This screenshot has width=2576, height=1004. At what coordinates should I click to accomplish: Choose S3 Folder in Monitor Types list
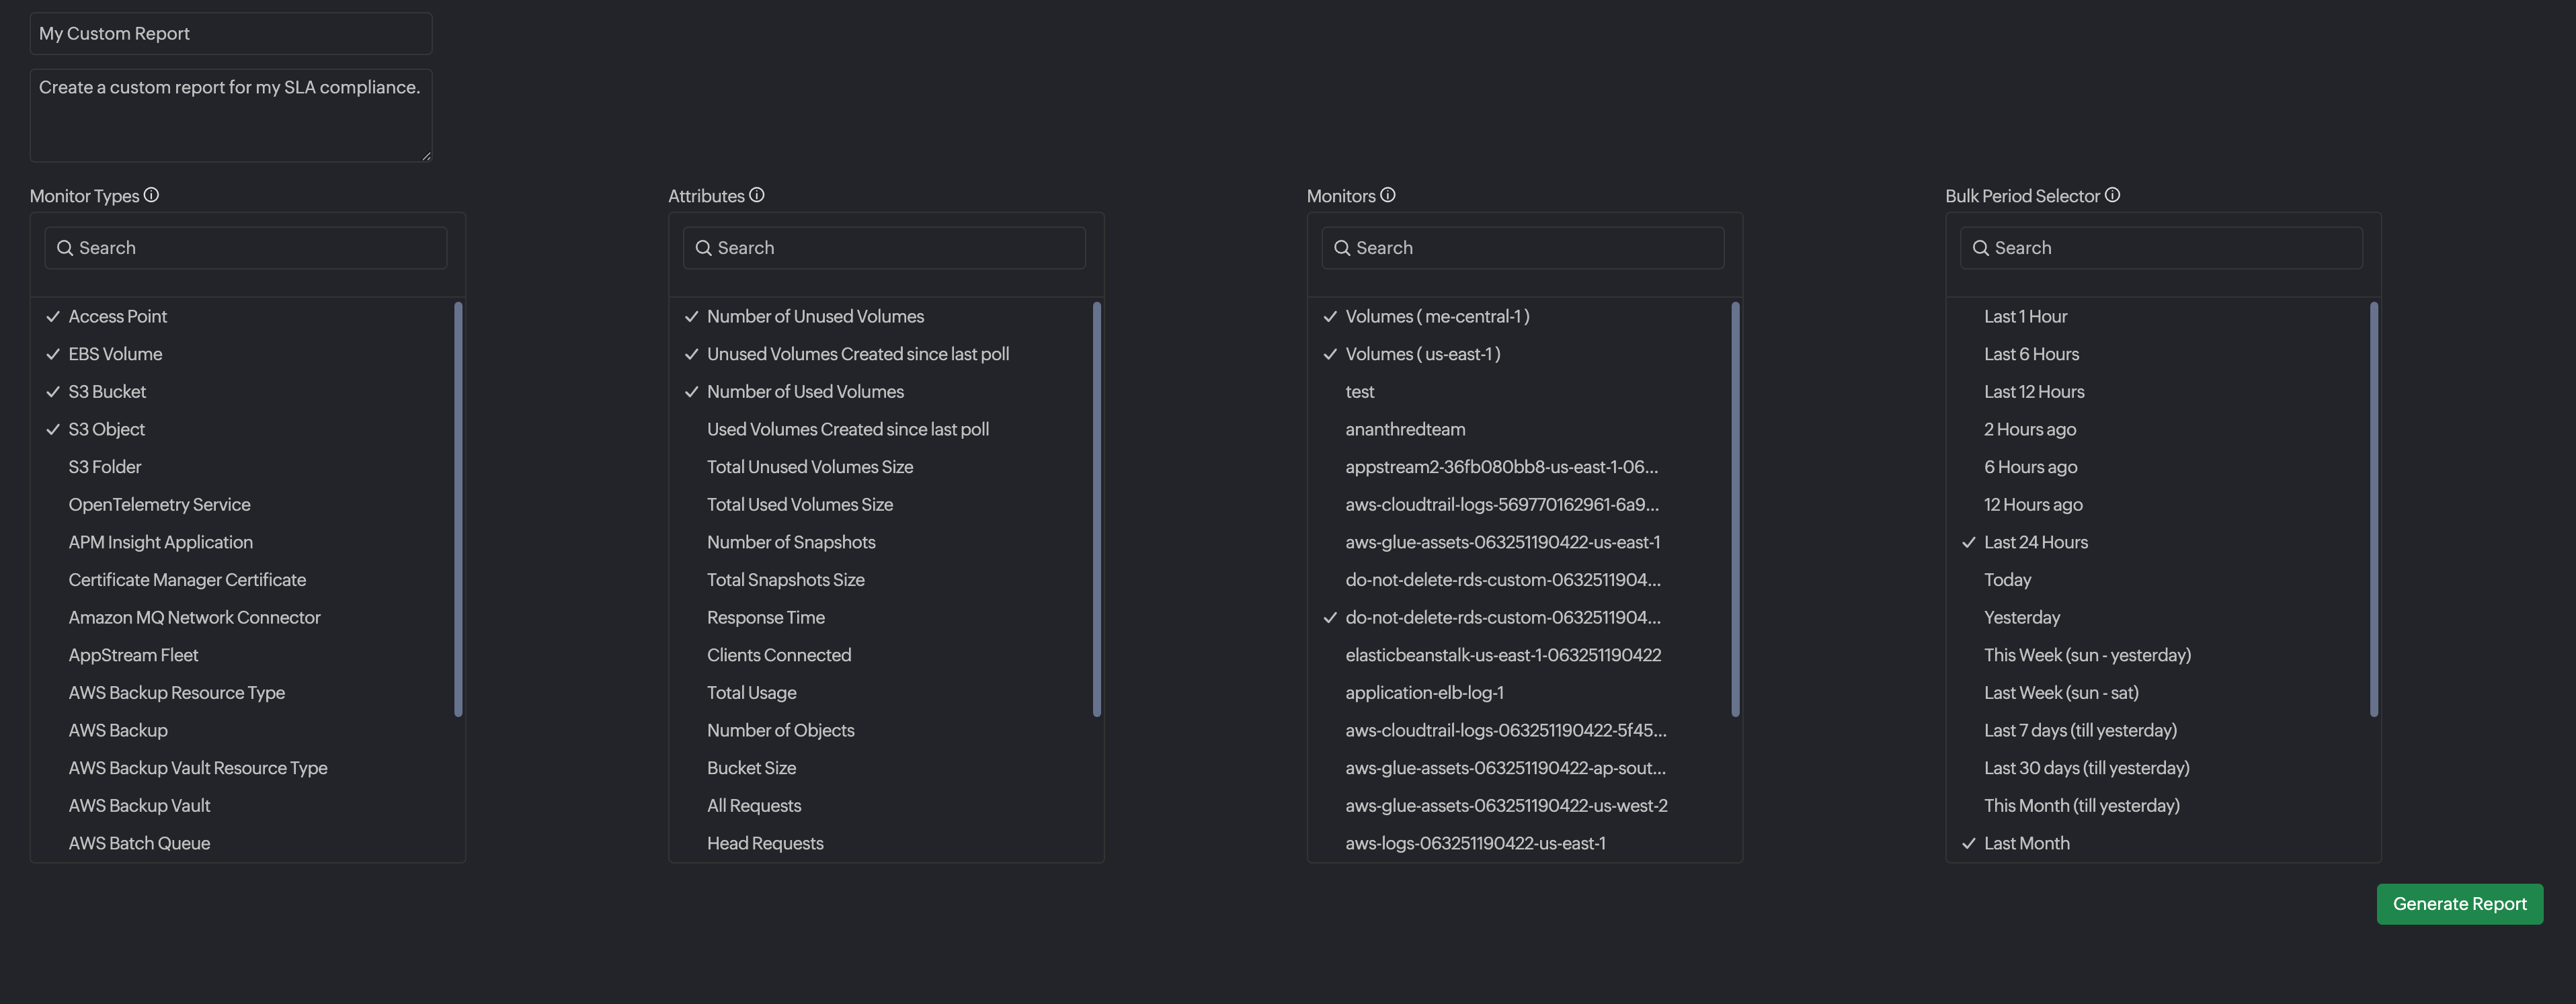(x=105, y=467)
